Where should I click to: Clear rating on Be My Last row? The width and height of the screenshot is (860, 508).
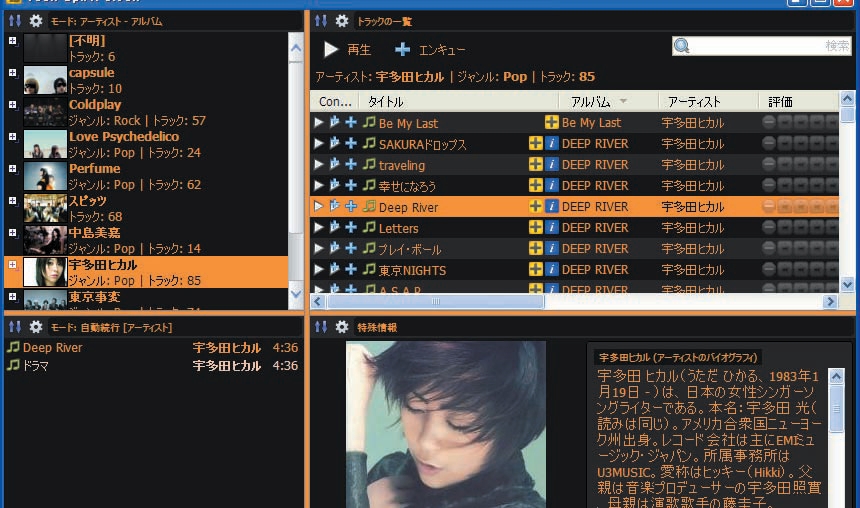click(769, 122)
